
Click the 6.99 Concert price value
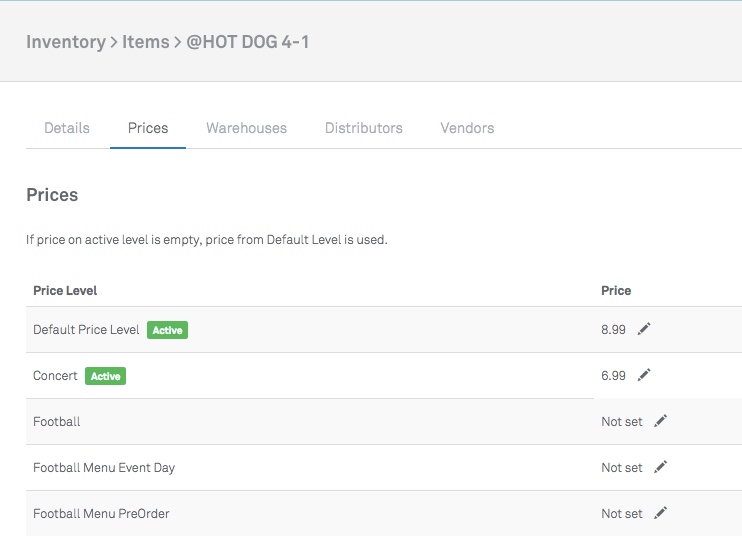613,376
